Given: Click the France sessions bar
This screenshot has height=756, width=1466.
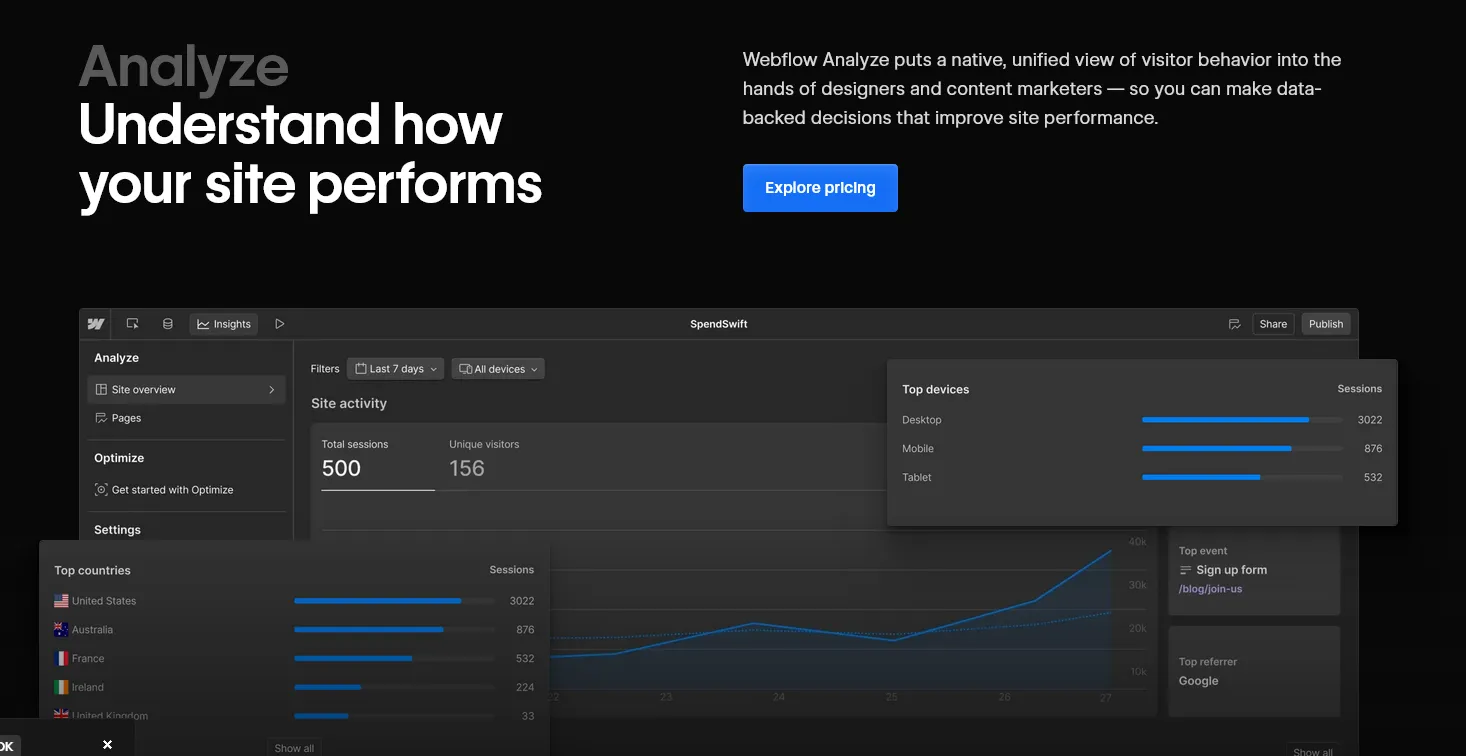Looking at the screenshot, I should click(394, 658).
